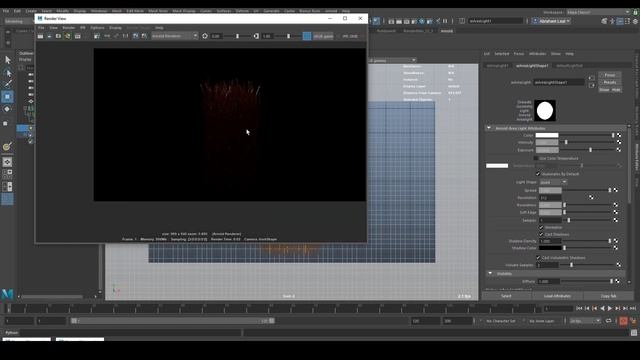640x360 pixels.
Task: Open the menu set dropdown at top left
Action: 18,21
